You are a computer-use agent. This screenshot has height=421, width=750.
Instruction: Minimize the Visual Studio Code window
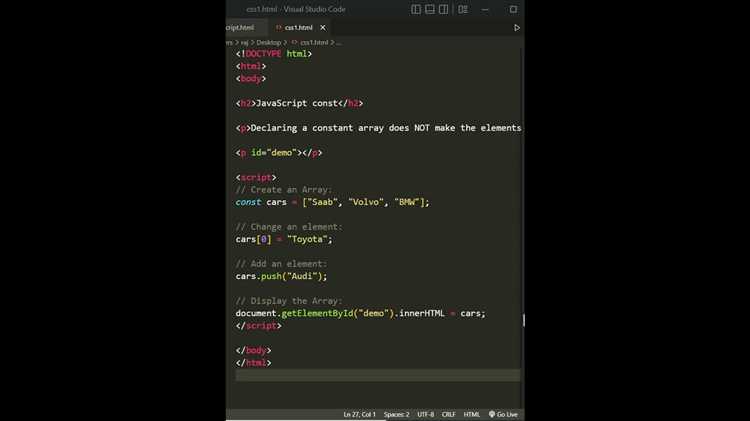click(x=485, y=9)
